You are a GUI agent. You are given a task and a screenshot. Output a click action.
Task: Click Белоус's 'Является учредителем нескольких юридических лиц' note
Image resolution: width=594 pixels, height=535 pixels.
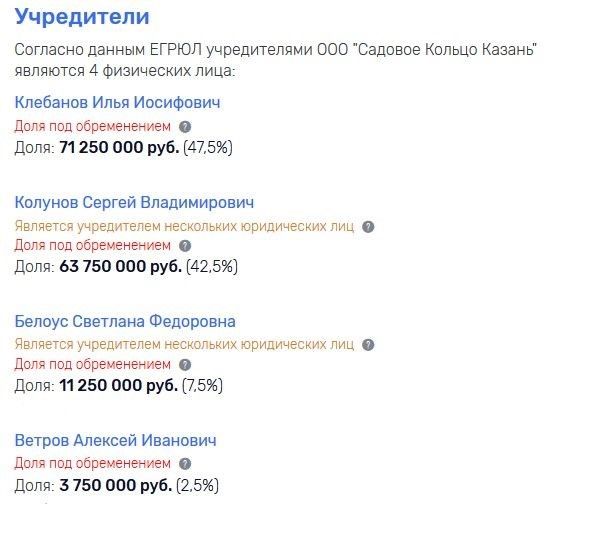tap(184, 345)
